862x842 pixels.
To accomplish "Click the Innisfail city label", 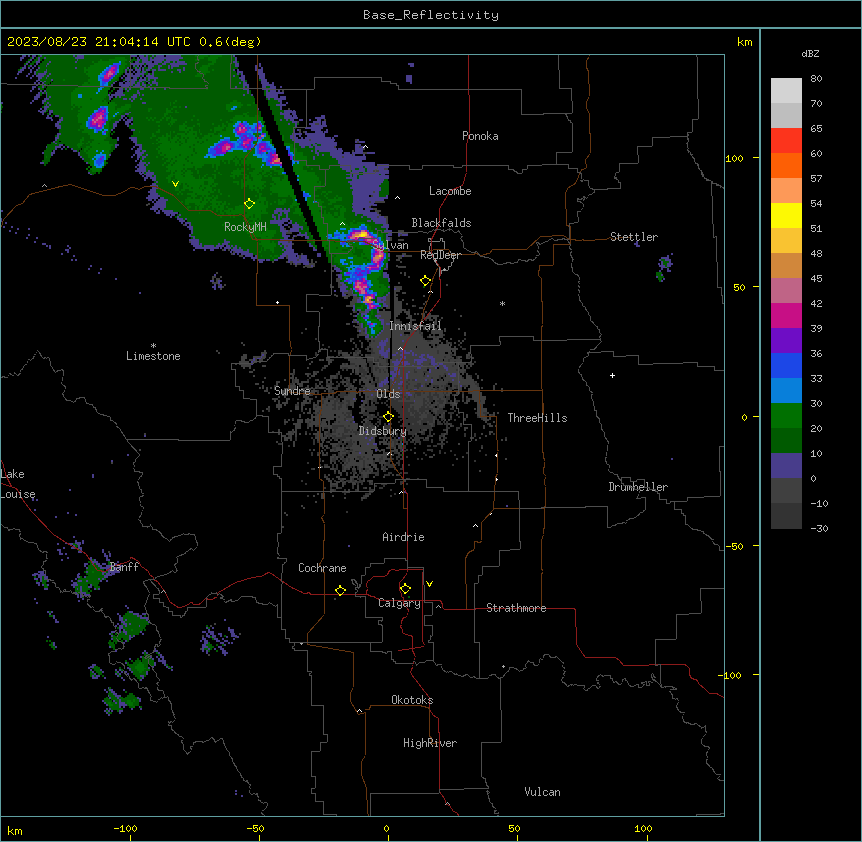I will click(416, 326).
